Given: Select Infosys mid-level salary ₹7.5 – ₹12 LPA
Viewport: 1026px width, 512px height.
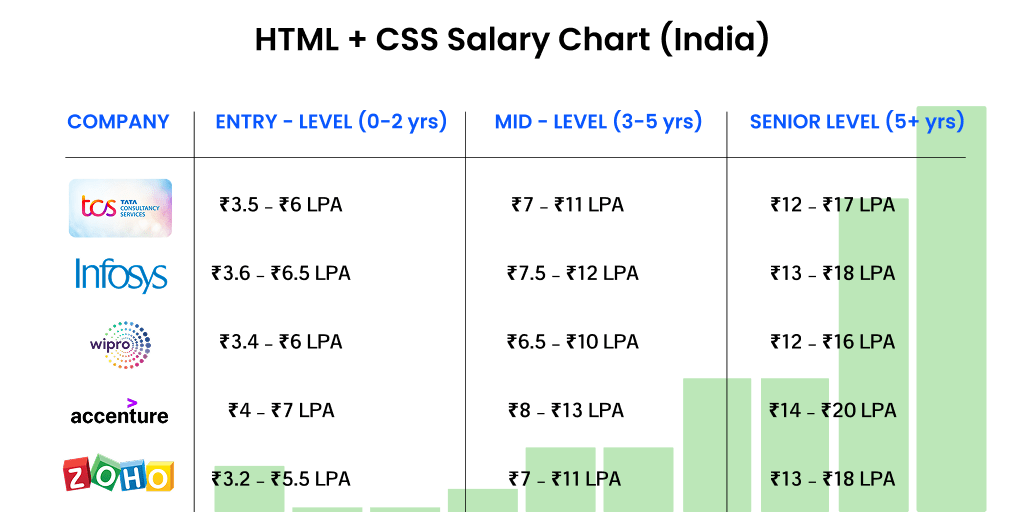Looking at the screenshot, I should 572,273.
